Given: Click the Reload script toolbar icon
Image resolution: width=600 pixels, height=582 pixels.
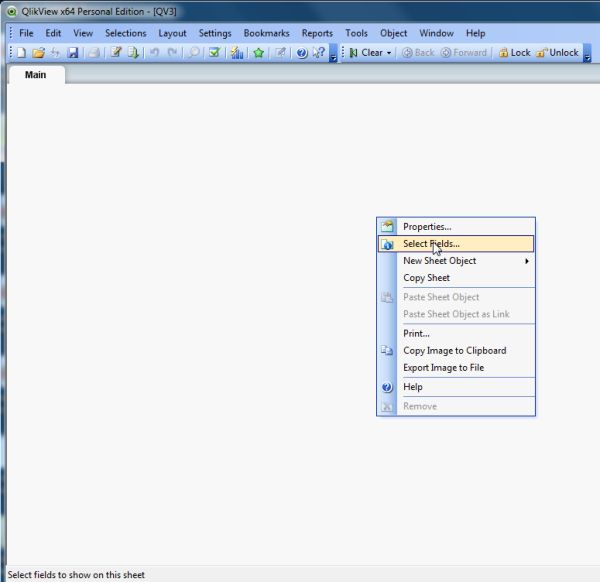Looking at the screenshot, I should point(133,52).
